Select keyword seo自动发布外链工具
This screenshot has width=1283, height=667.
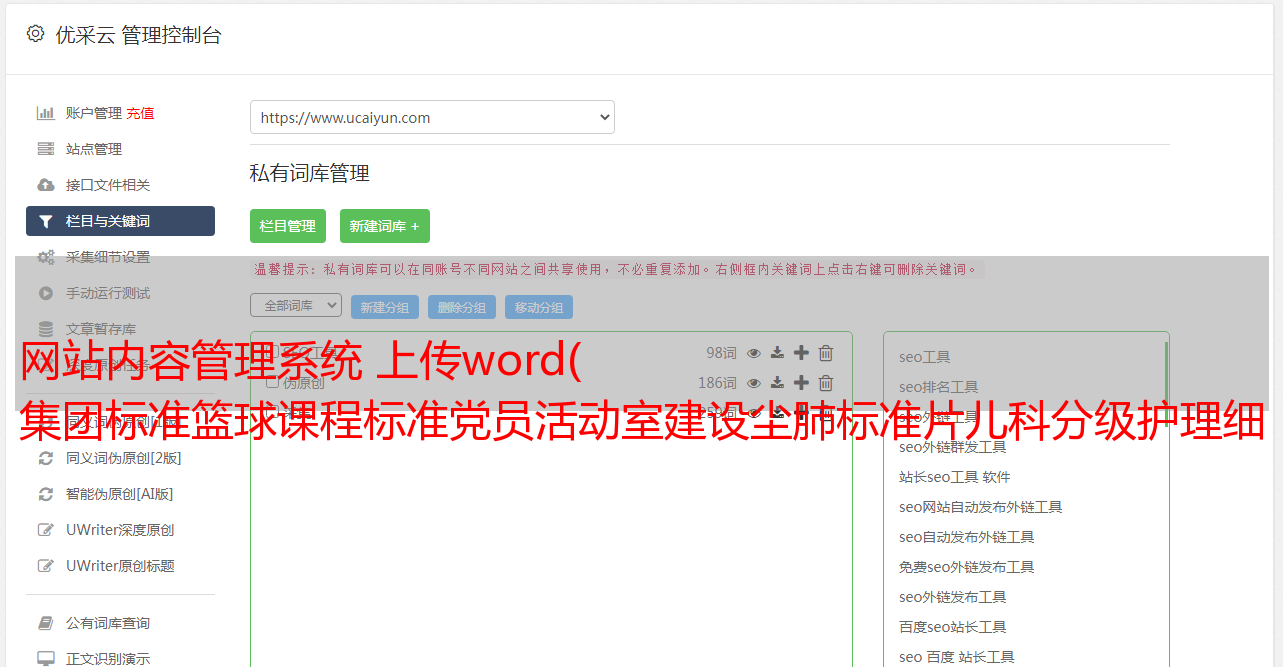[967, 537]
